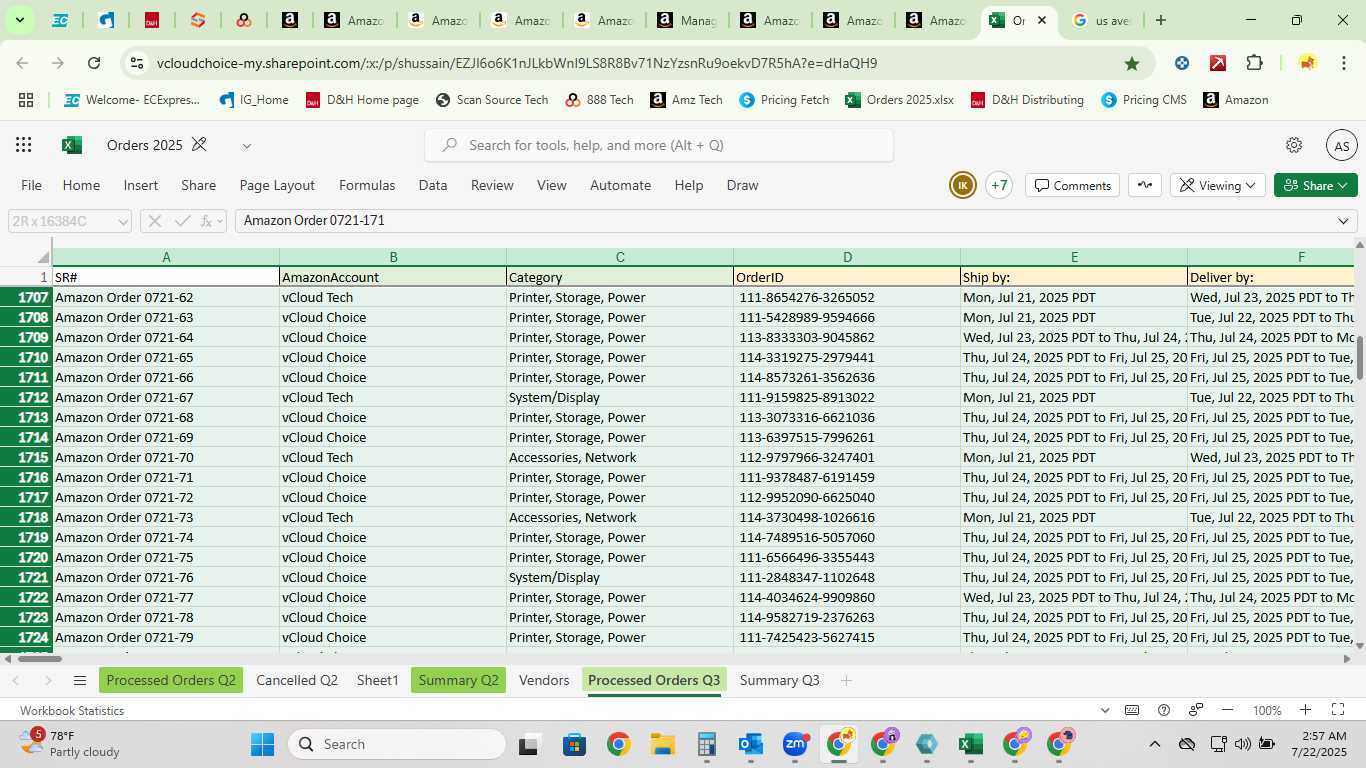Open the Office app launcher waffle icon
The height and width of the screenshot is (768, 1366).
(24, 145)
